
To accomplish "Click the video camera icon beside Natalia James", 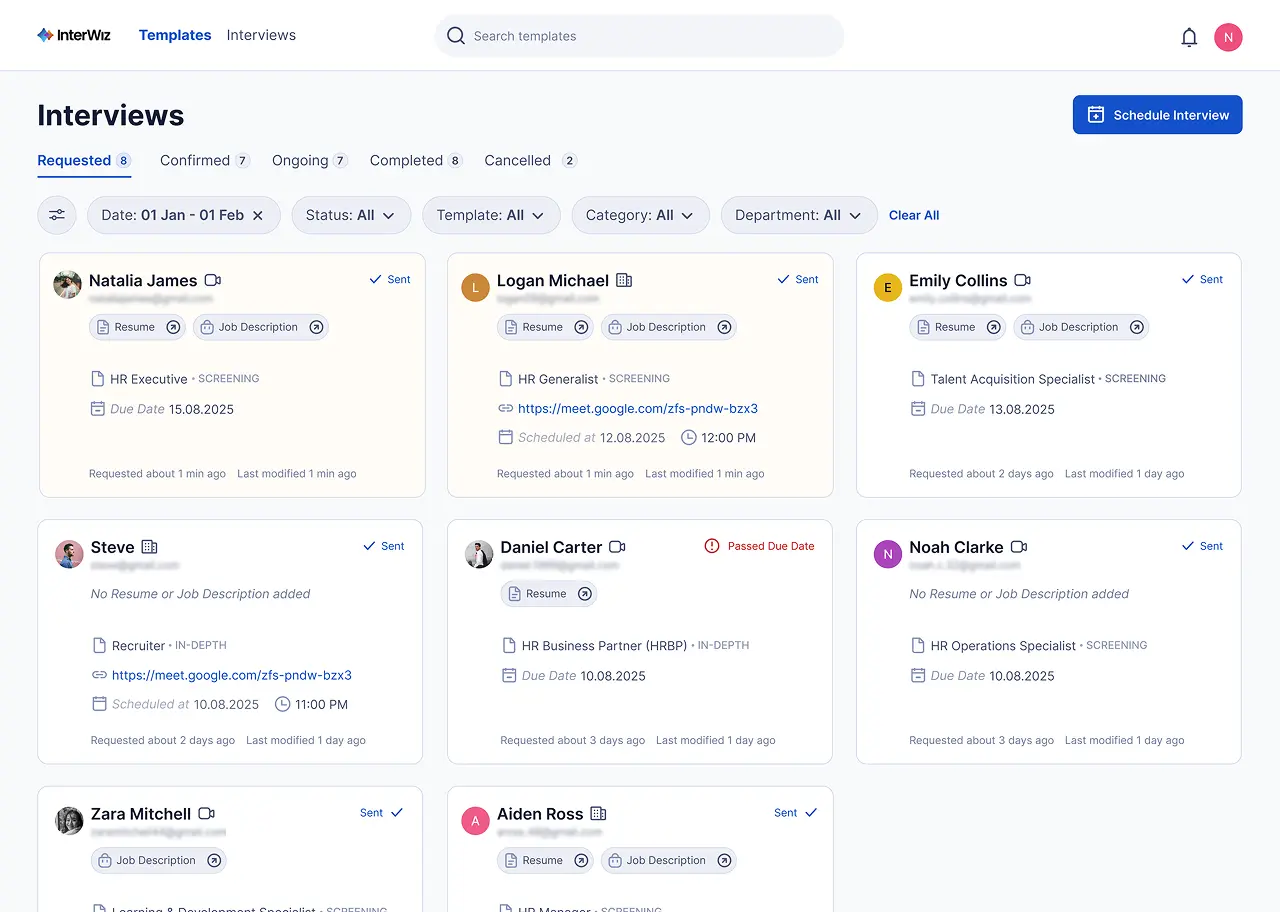I will coord(212,281).
